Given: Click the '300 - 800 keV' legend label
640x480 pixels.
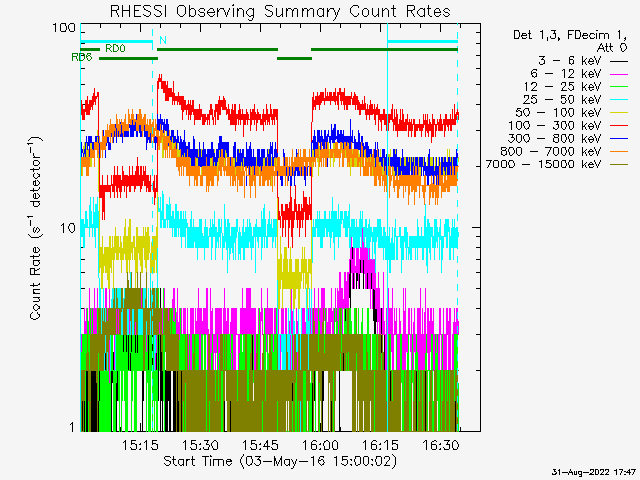Looking at the screenshot, I should tap(555, 139).
